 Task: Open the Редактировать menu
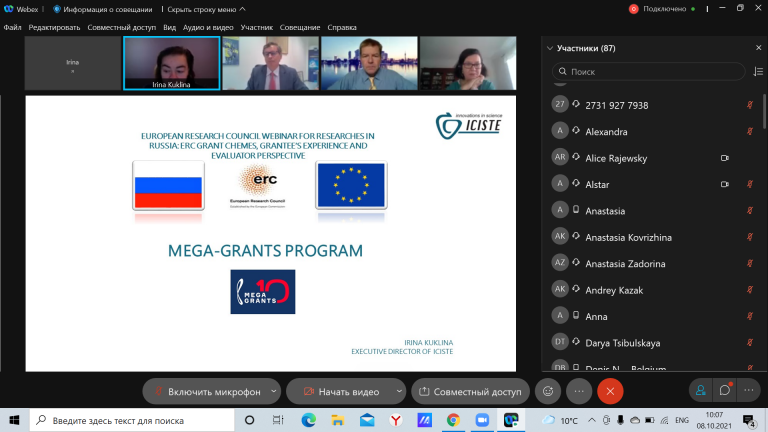54,27
